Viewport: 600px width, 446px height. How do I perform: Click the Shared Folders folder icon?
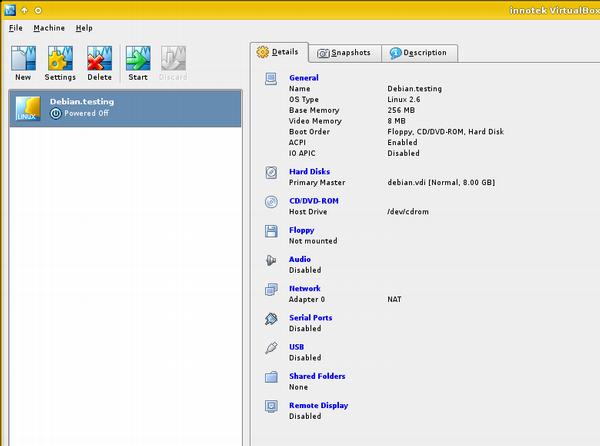(271, 377)
